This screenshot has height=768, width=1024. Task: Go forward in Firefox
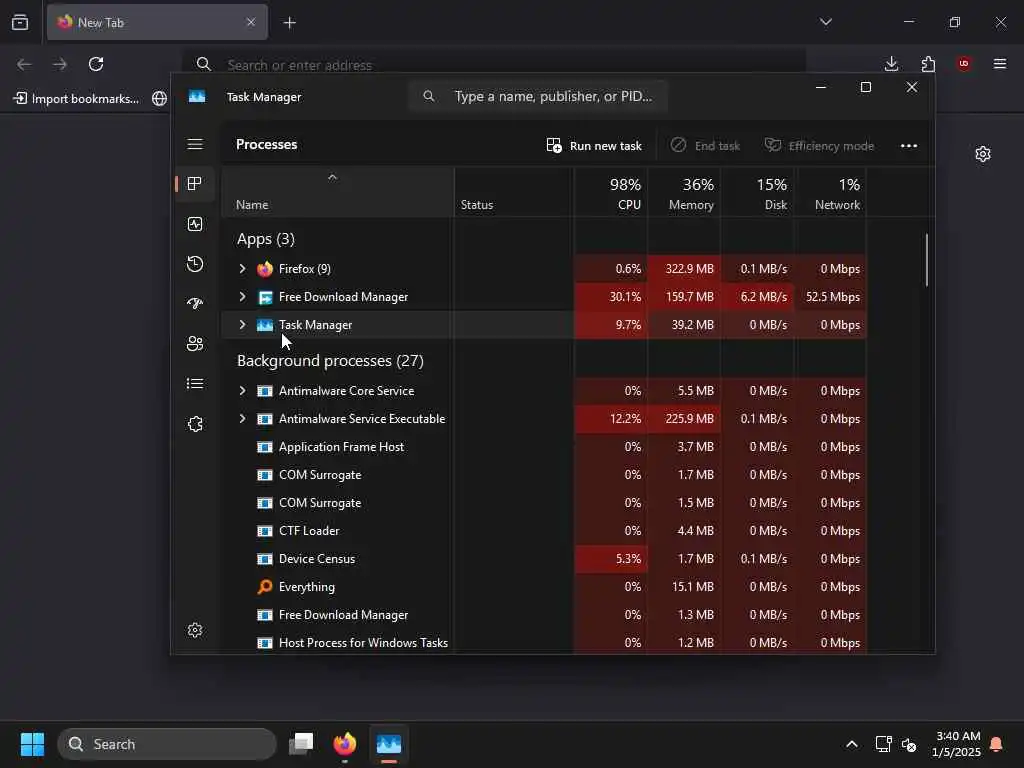60,64
